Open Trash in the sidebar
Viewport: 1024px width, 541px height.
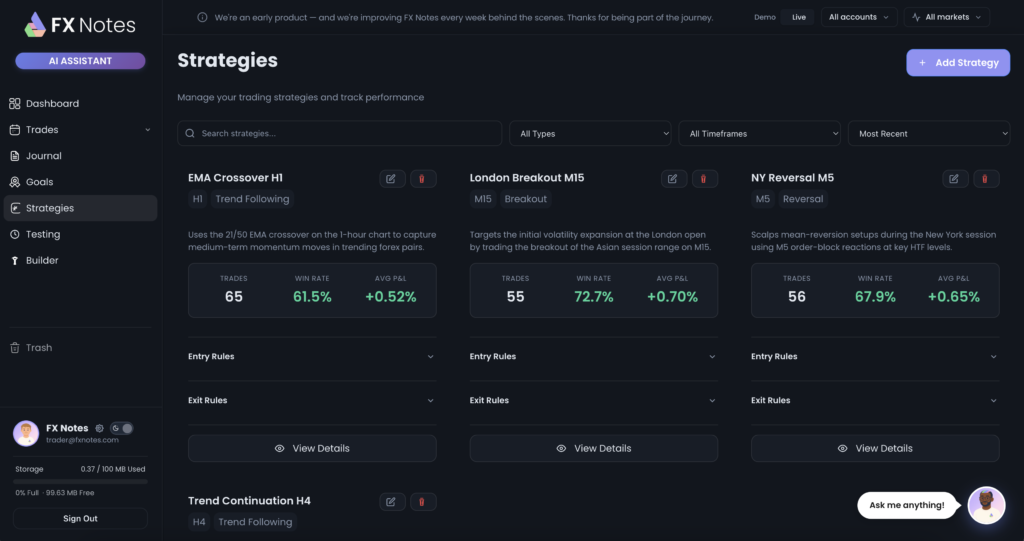(x=39, y=348)
